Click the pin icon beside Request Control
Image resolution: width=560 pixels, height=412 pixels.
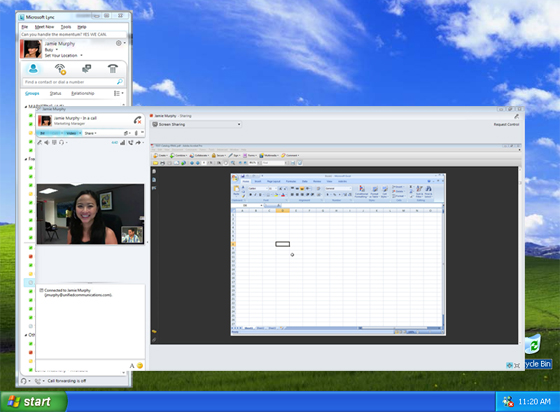pos(516,116)
